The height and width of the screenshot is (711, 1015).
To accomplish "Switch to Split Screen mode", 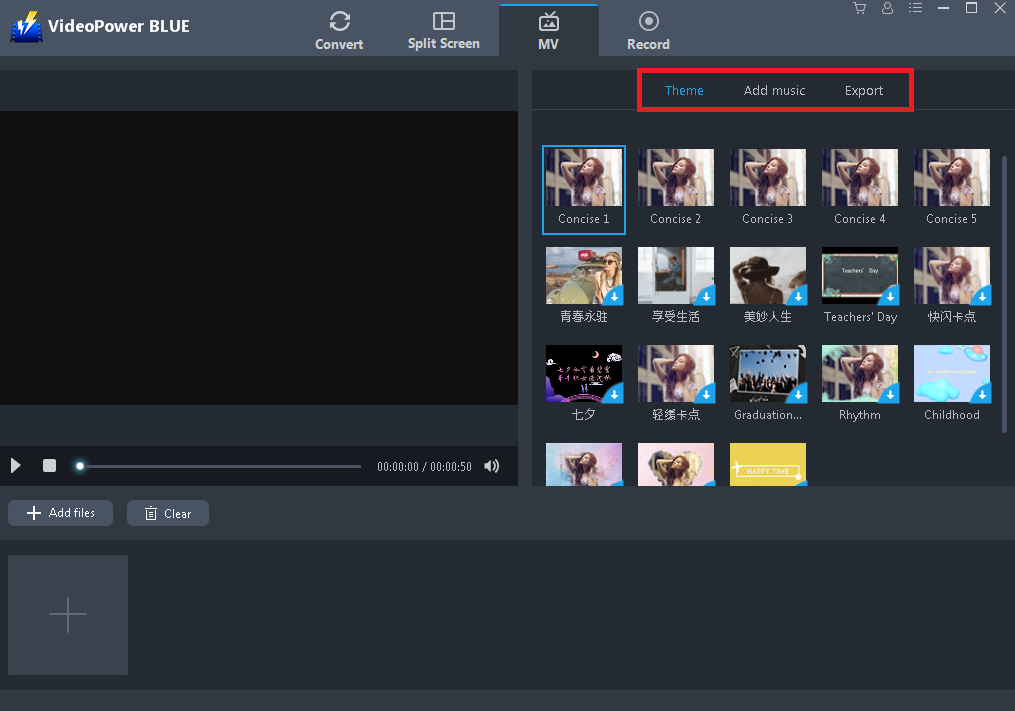I will pos(443,29).
